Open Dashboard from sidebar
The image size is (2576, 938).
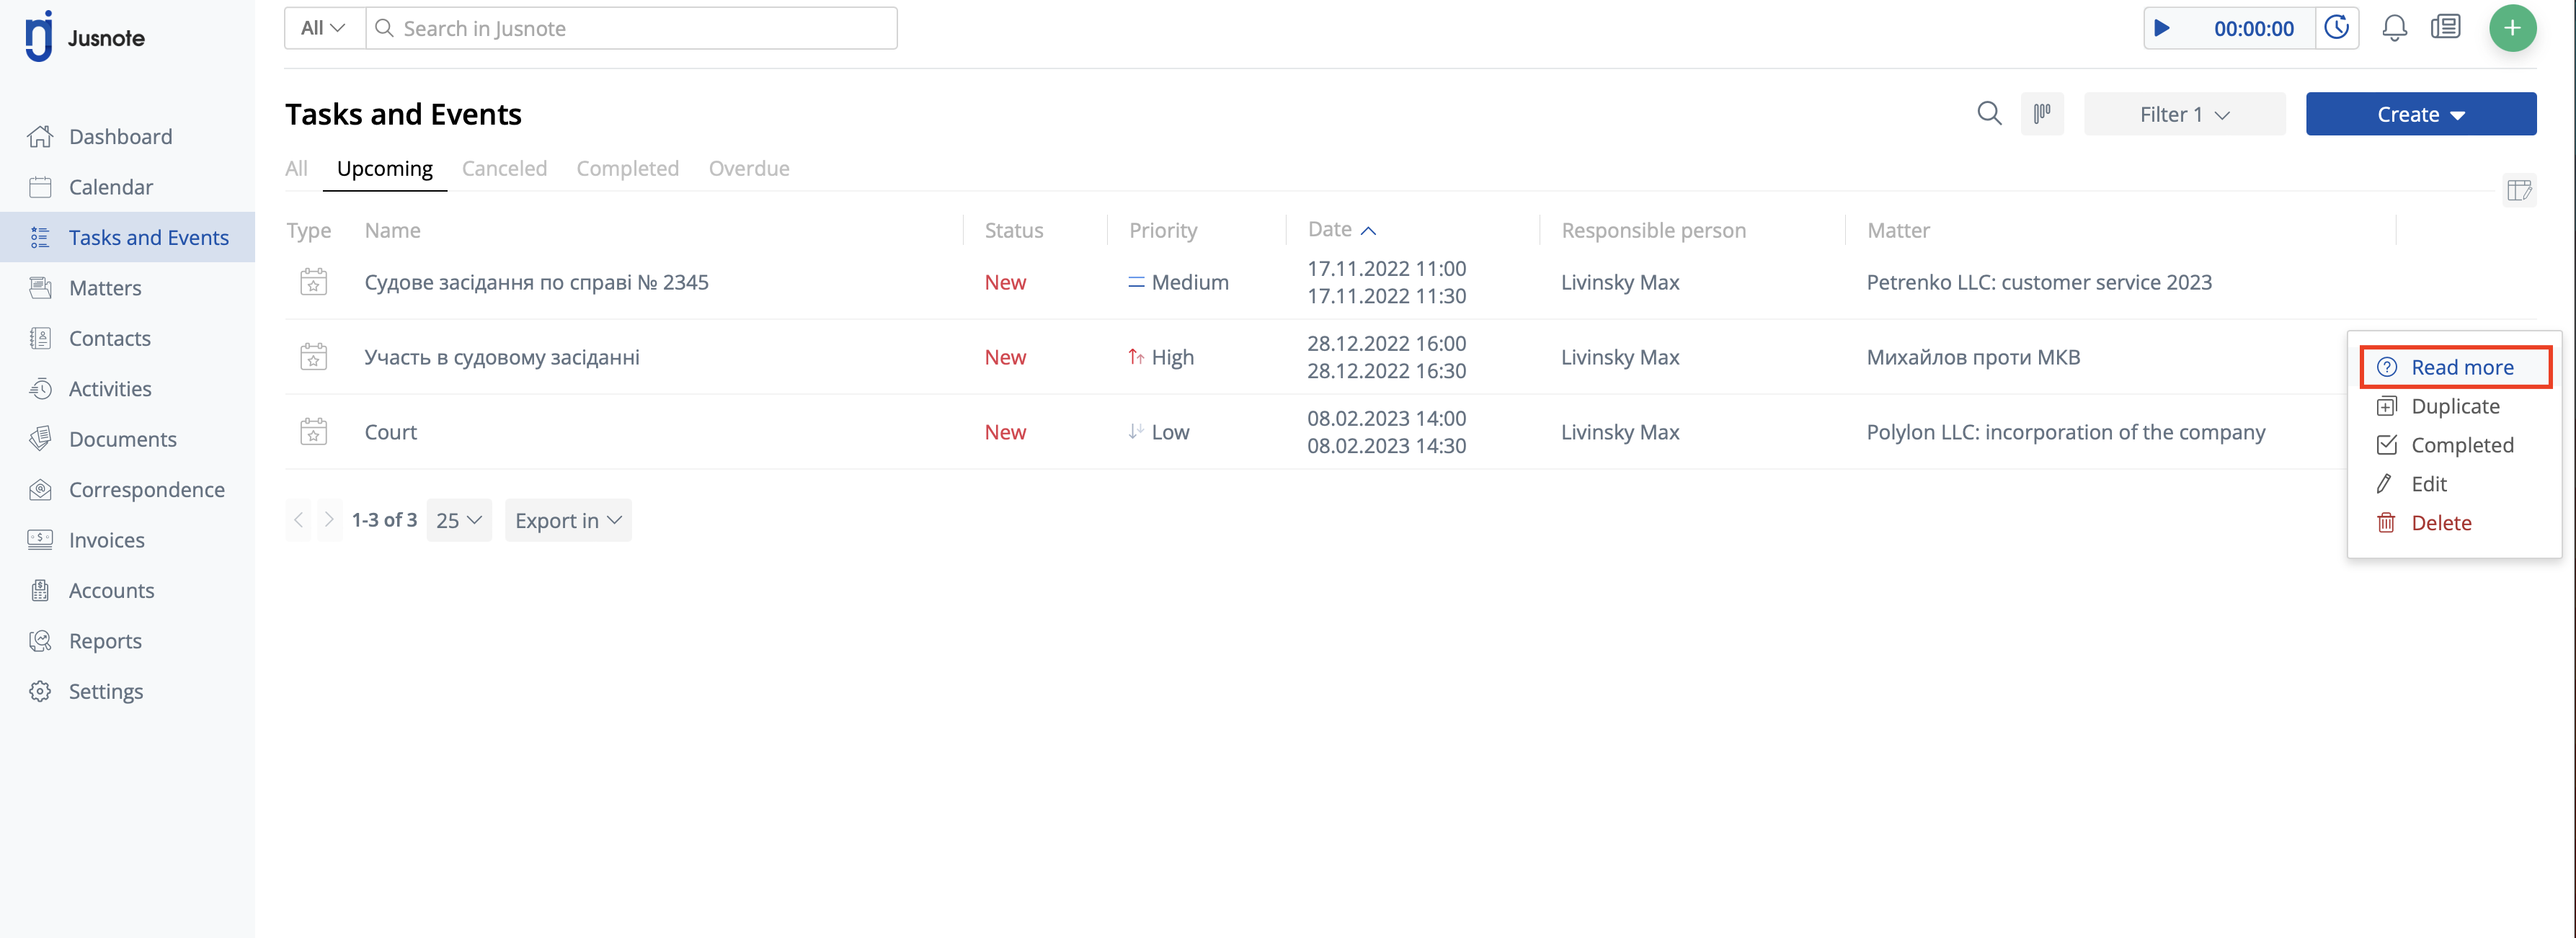[120, 136]
